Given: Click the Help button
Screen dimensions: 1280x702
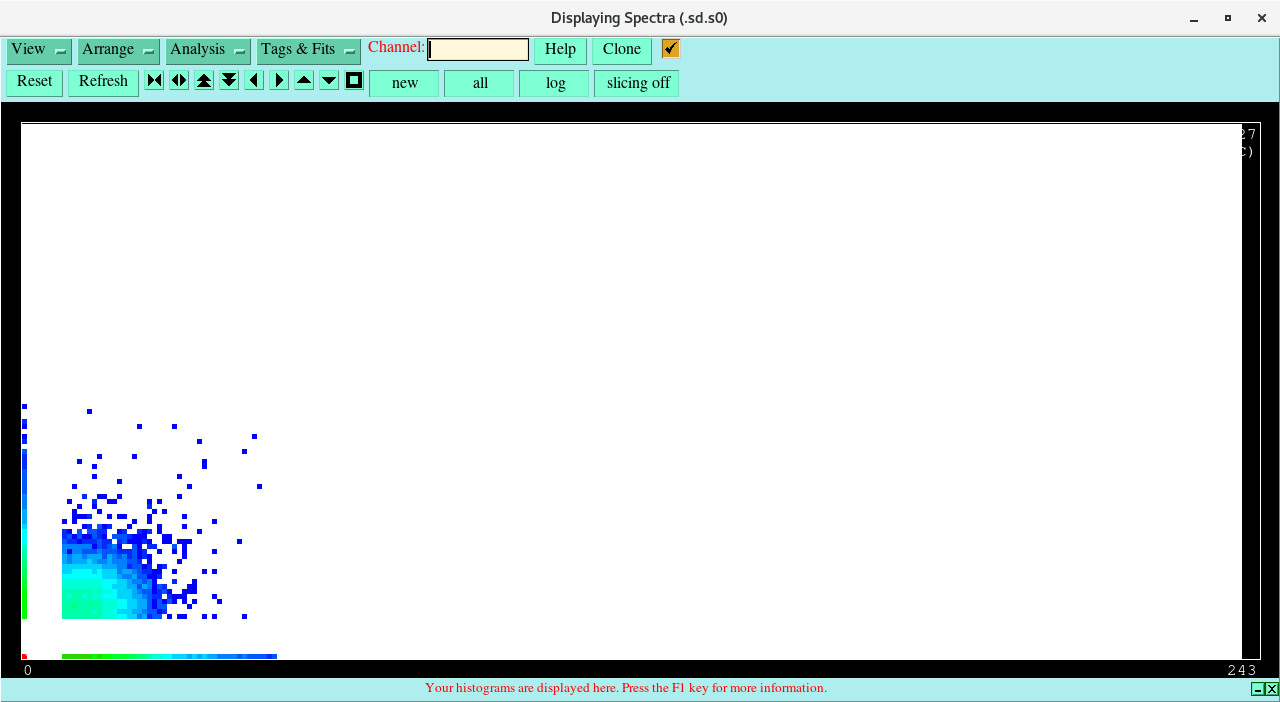Looking at the screenshot, I should pos(560,50).
